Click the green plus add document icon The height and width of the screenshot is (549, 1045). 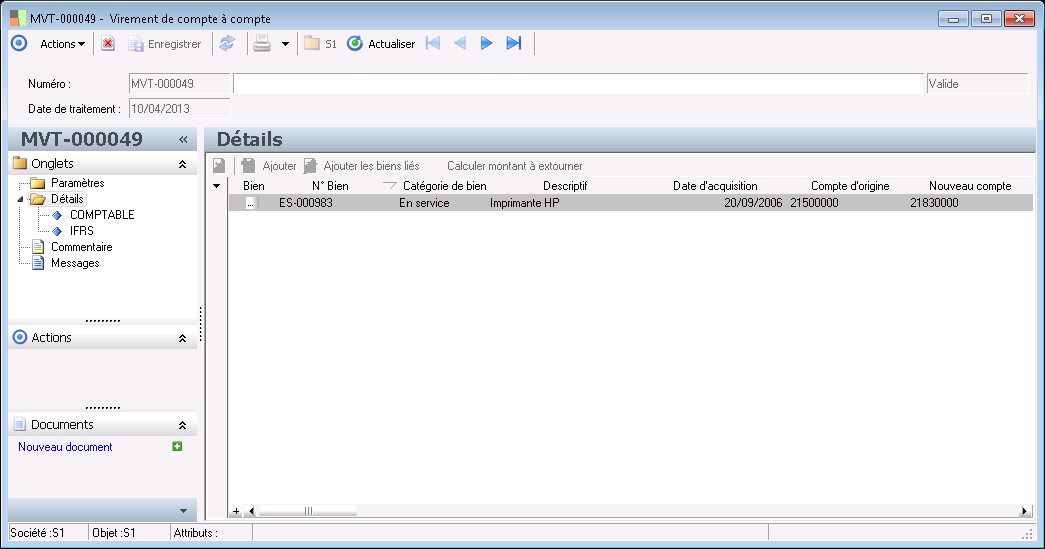coord(177,446)
